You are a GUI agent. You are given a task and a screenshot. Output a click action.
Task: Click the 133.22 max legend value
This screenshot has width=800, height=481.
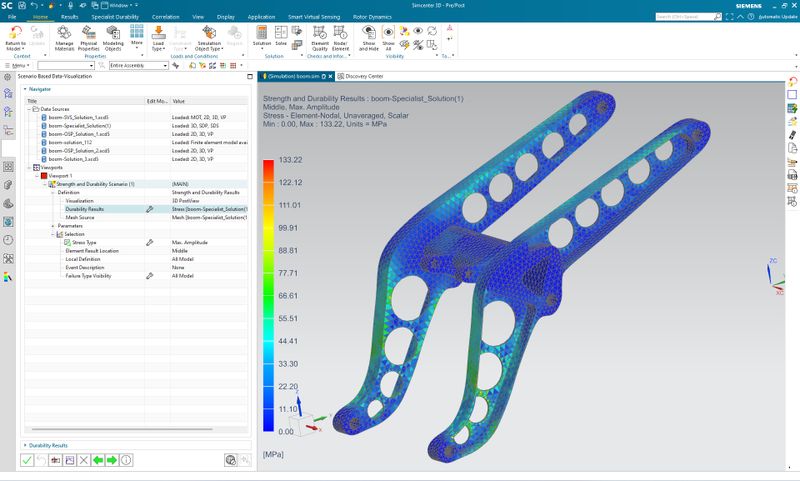point(290,160)
